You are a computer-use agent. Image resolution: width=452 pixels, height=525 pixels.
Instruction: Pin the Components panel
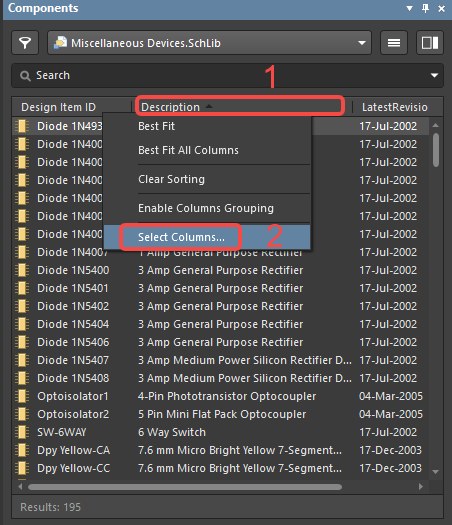(425, 8)
